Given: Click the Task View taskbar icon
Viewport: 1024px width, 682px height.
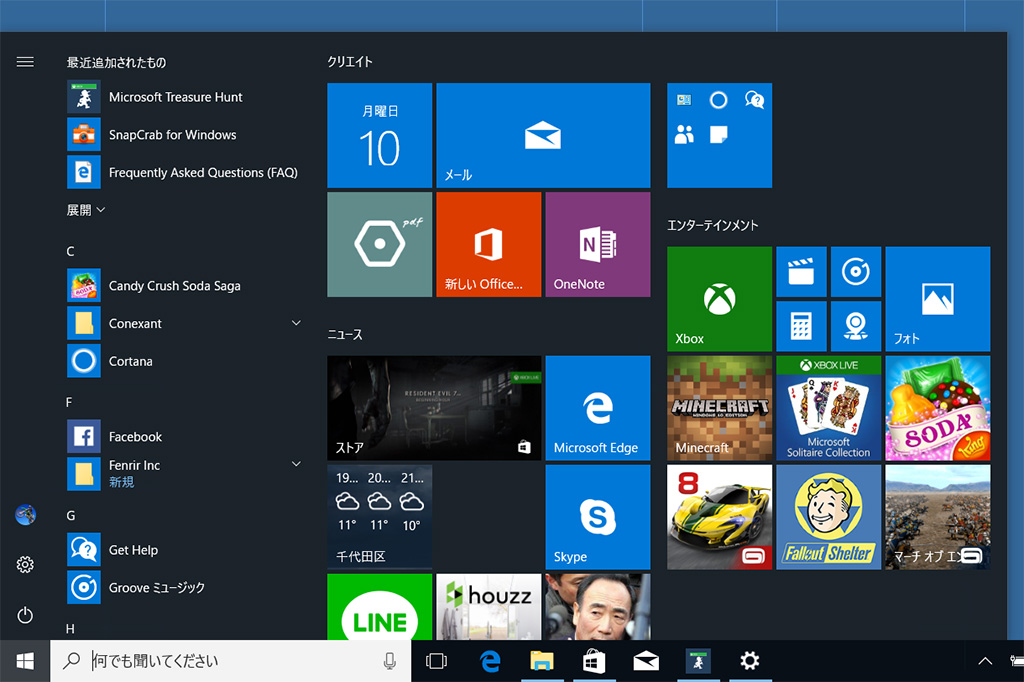Looking at the screenshot, I should tap(436, 661).
